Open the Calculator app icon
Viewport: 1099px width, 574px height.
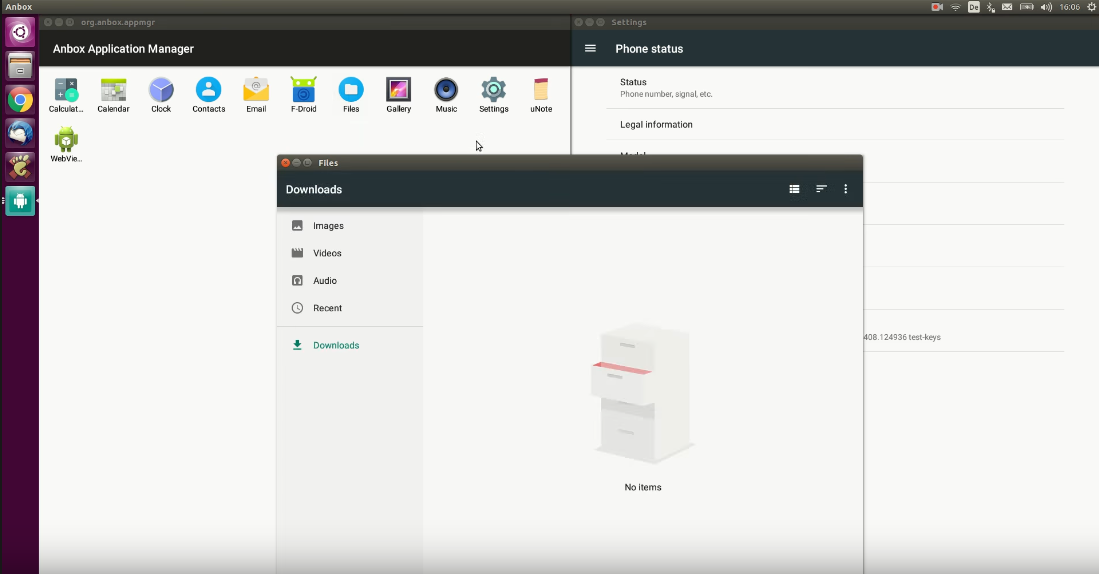[x=66, y=91]
